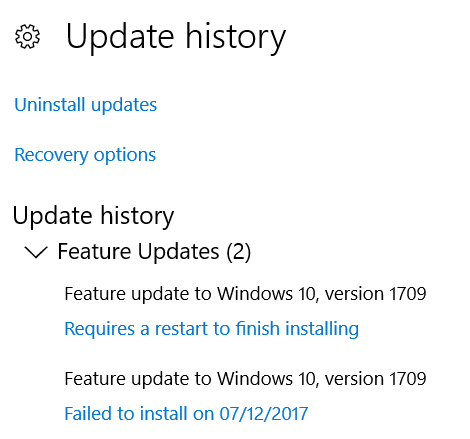Click the settings gear icon

(x=27, y=36)
